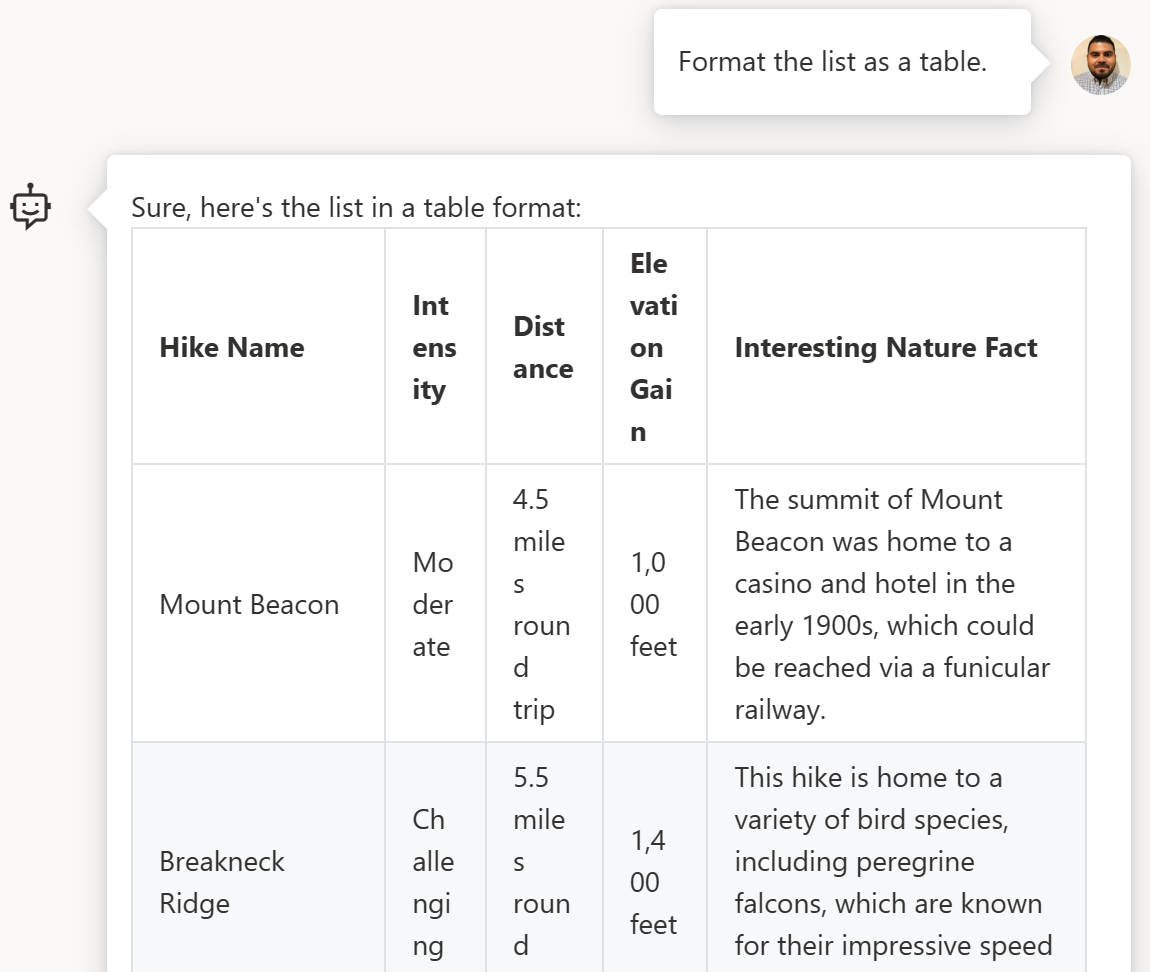The image size is (1150, 972).
Task: Click the peregrine falcons nature fact cell
Action: tap(886, 862)
